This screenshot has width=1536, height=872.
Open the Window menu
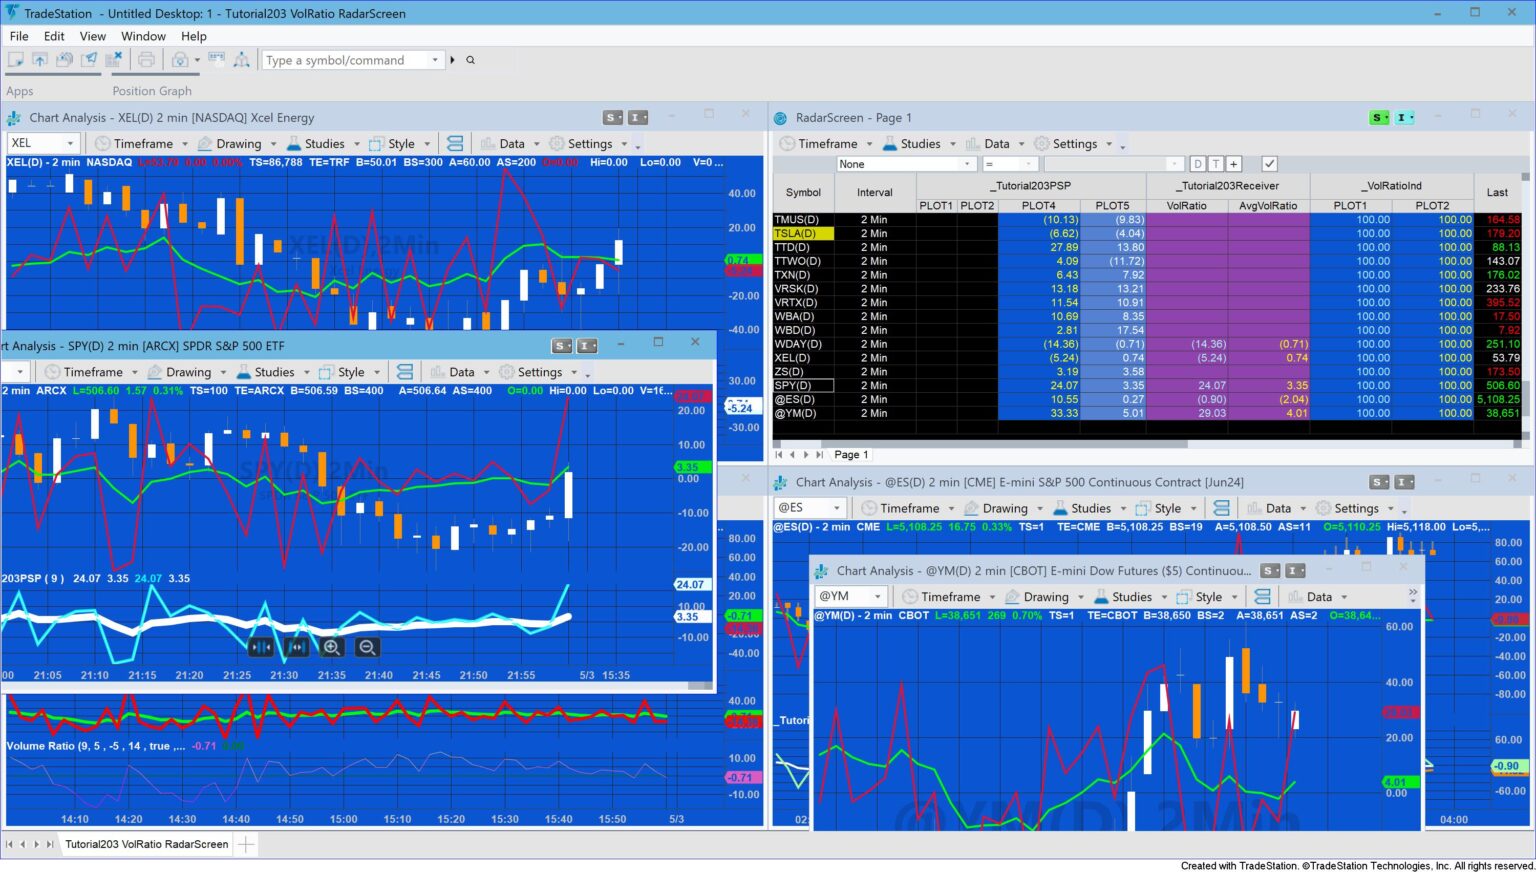(x=143, y=36)
